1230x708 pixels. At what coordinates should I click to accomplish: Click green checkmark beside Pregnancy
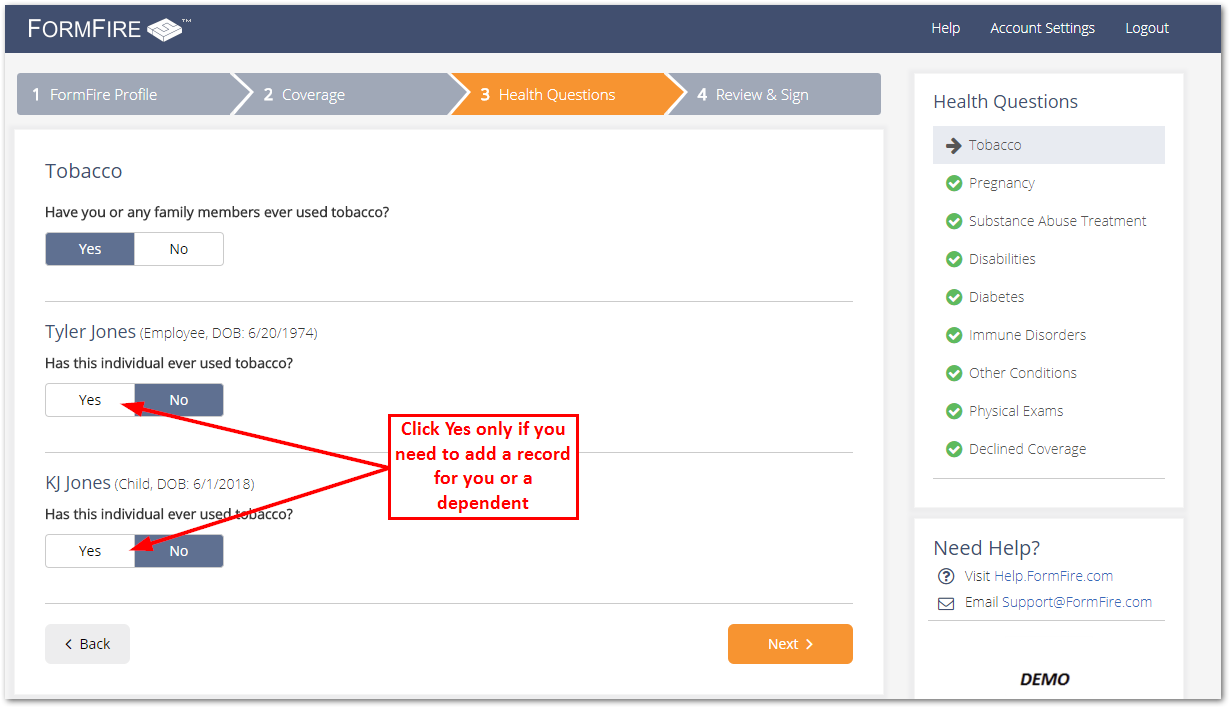953,183
